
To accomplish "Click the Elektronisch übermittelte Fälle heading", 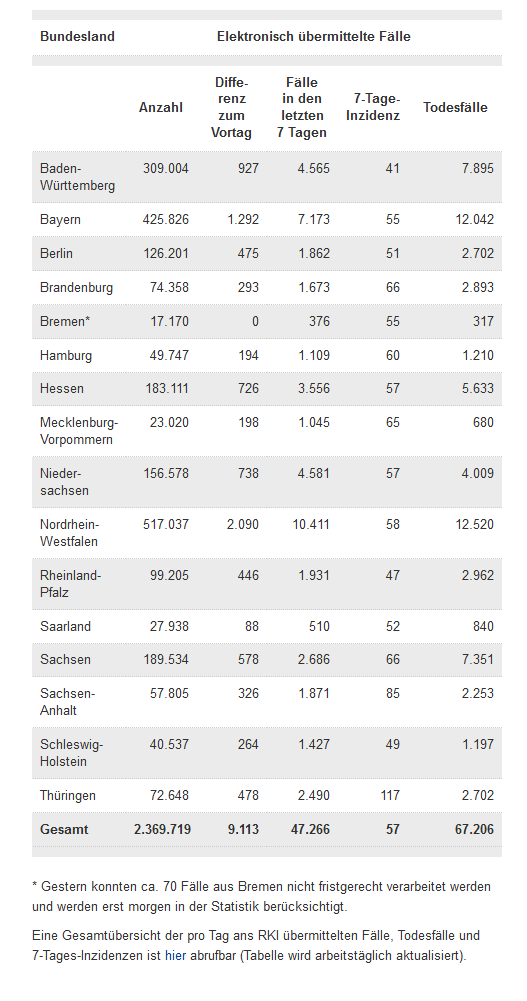I will [314, 36].
